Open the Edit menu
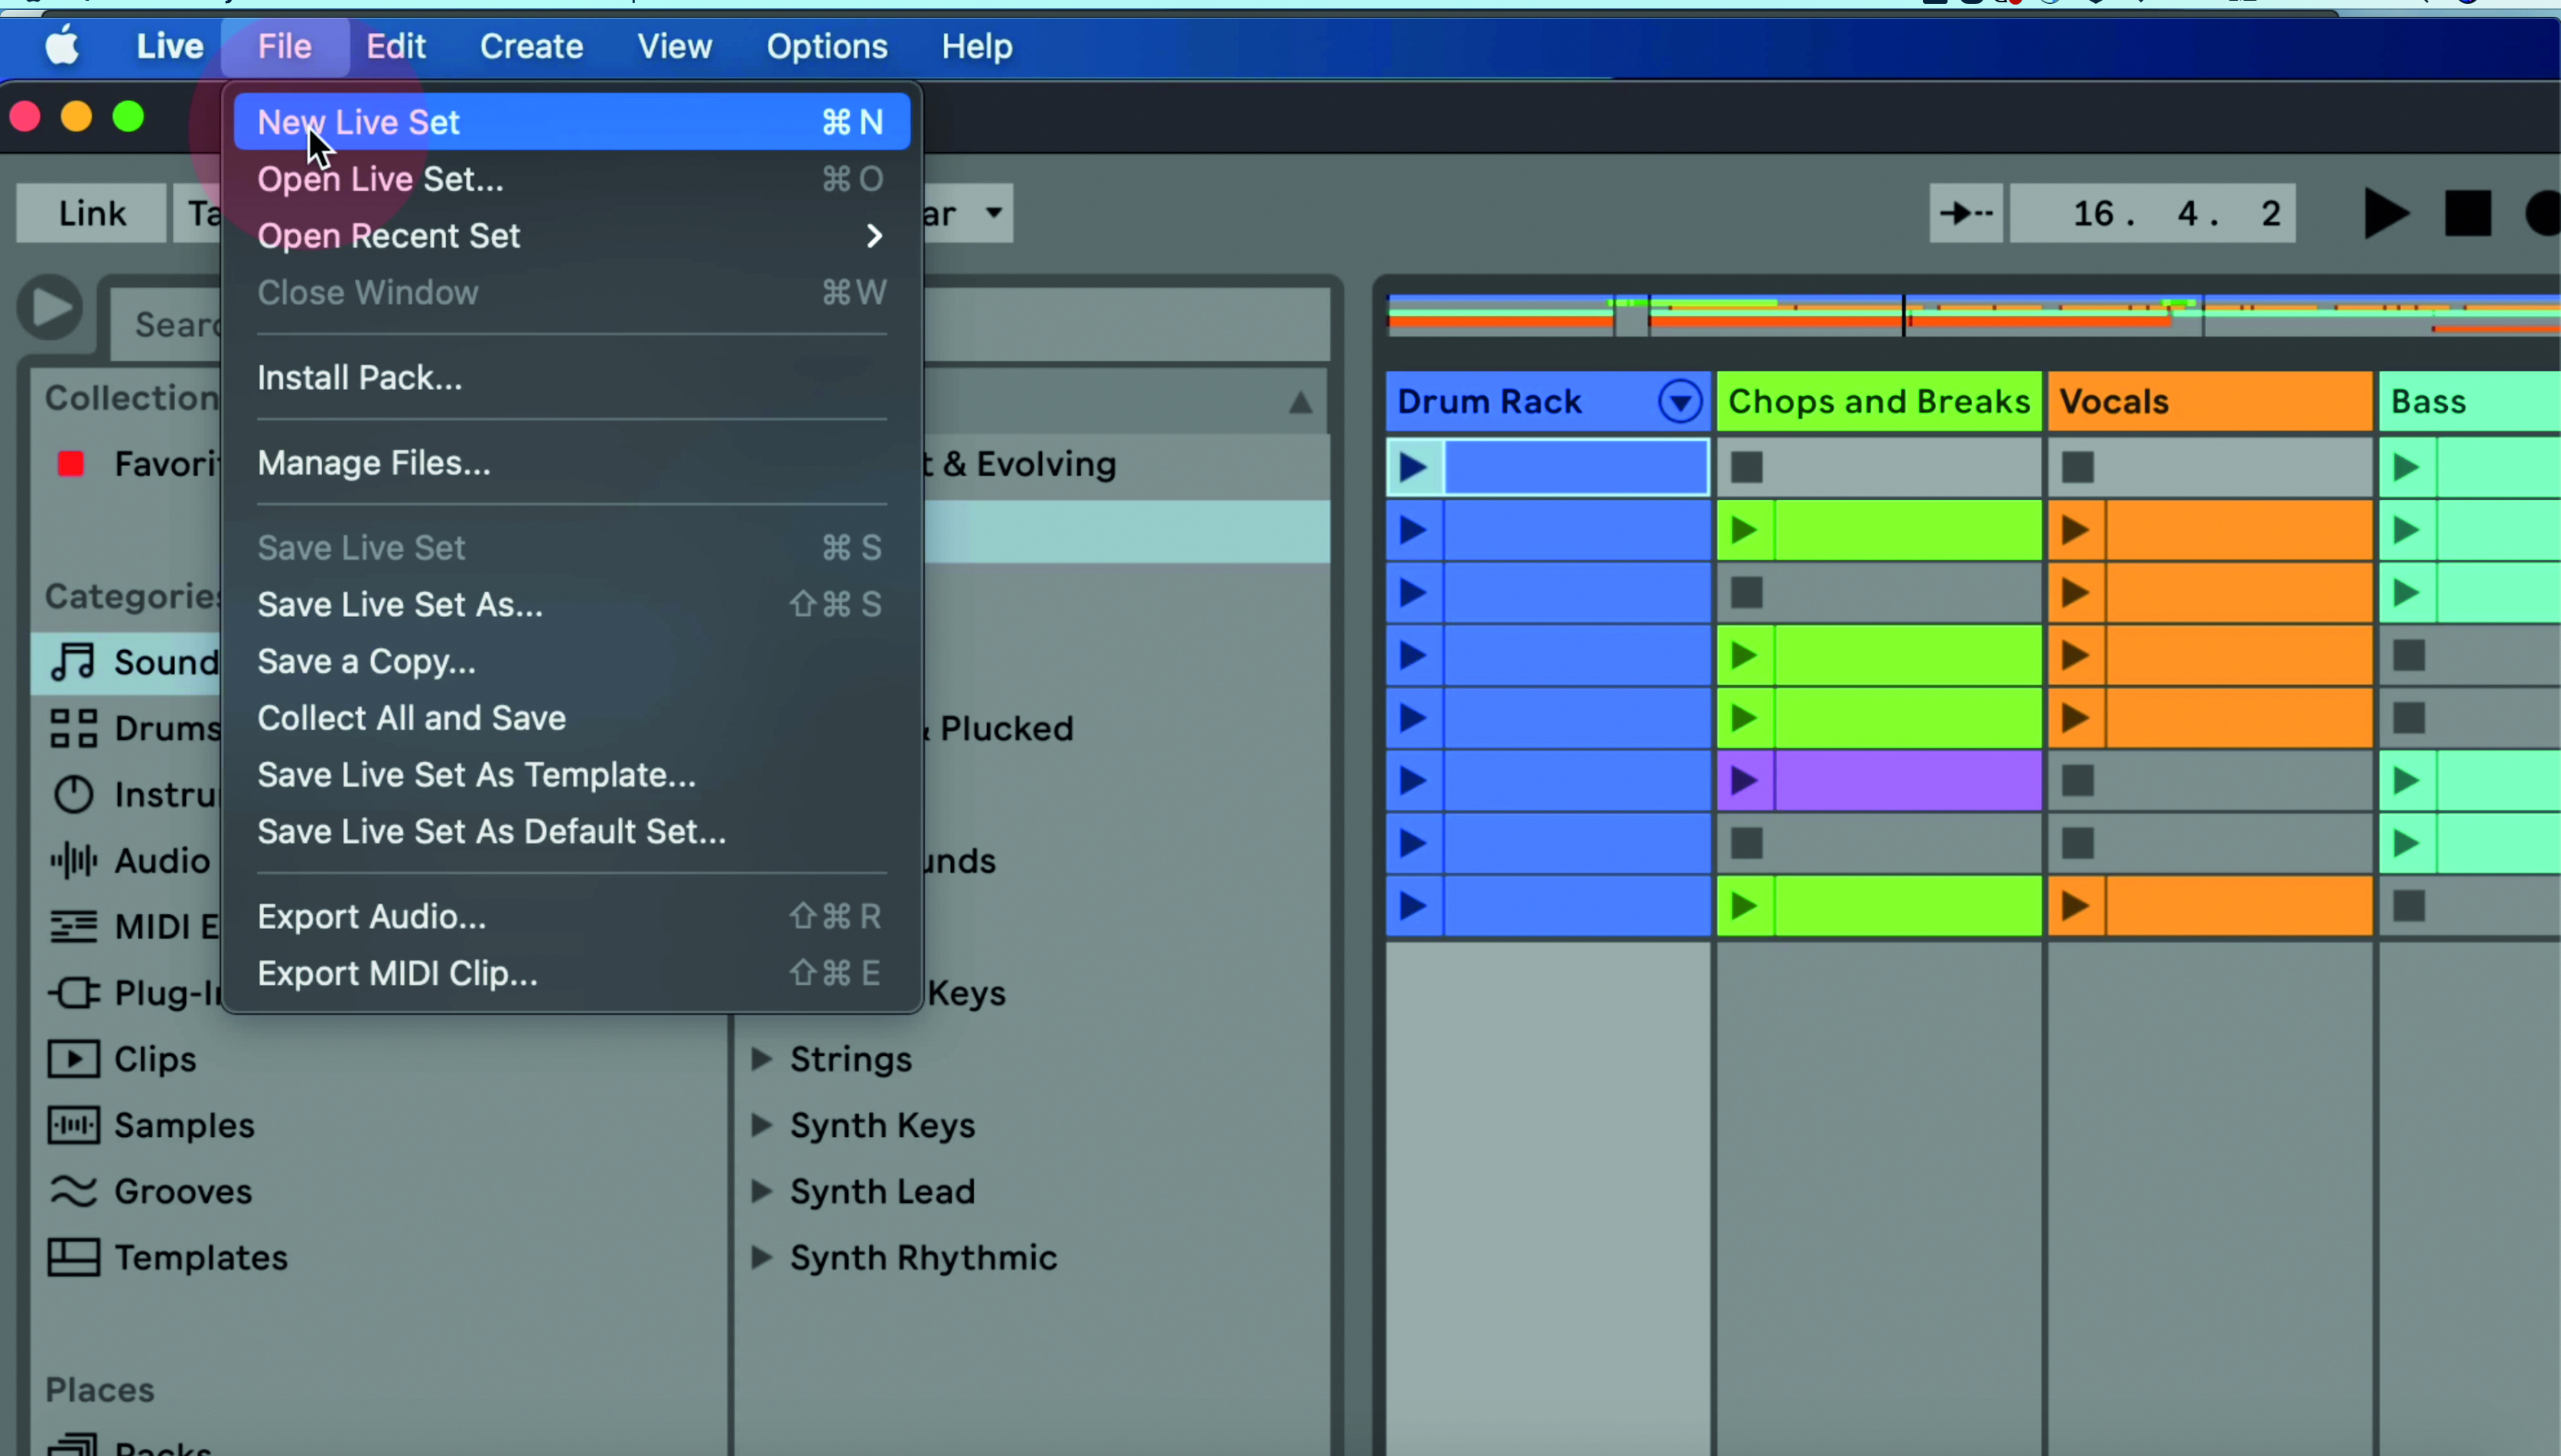The height and width of the screenshot is (1456, 2561). pos(396,46)
